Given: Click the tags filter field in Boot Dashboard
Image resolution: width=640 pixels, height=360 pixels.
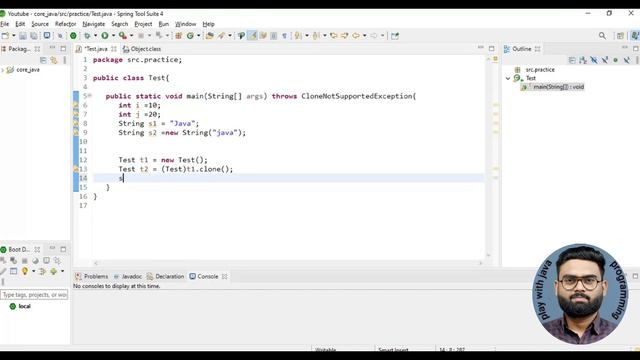Looking at the screenshot, I should point(34,295).
